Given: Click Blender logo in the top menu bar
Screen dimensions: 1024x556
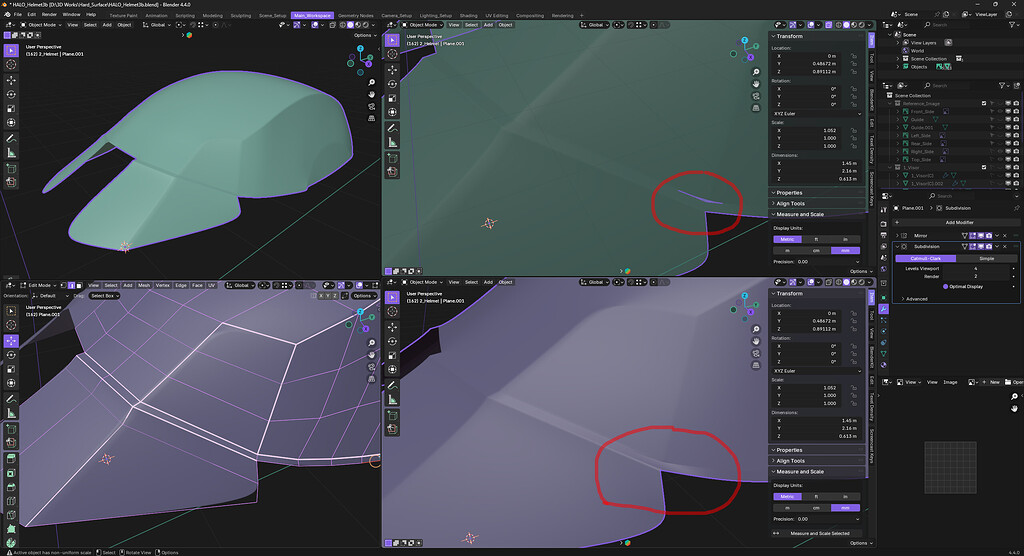Looking at the screenshot, I should tap(5, 14).
